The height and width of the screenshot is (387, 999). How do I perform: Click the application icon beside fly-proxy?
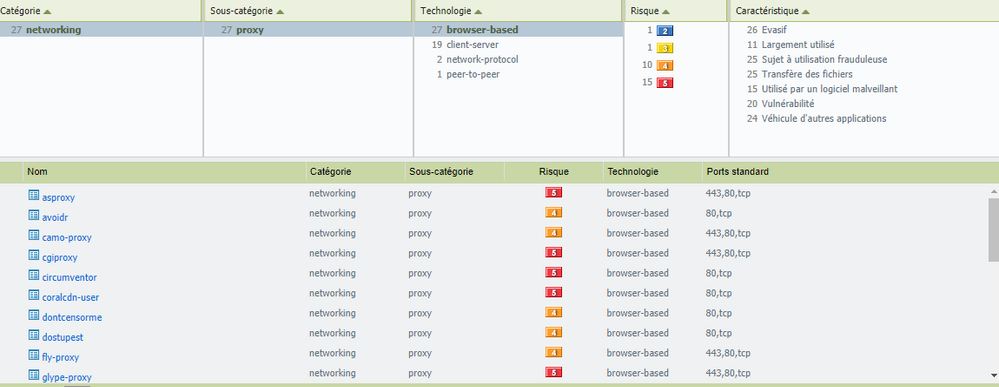click(34, 355)
